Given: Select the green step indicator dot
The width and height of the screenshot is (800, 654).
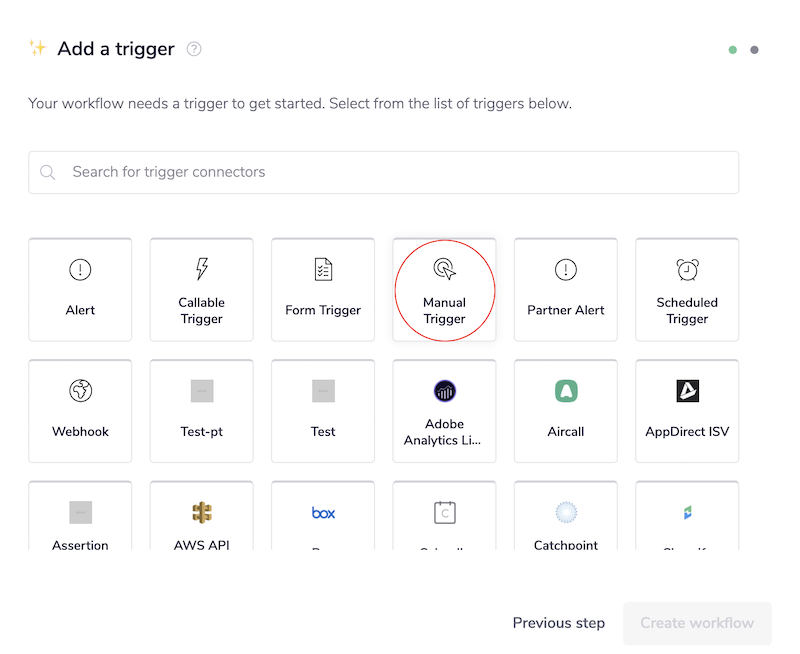Looking at the screenshot, I should pyautogui.click(x=732, y=48).
